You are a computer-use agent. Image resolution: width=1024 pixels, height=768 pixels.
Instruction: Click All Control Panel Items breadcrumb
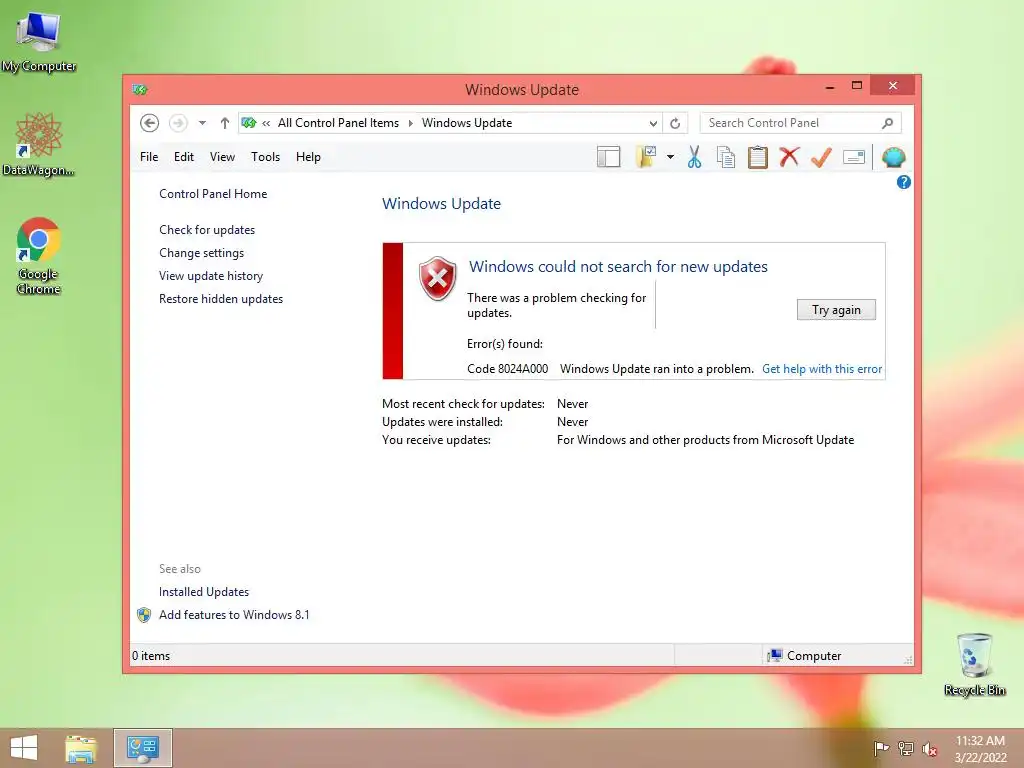tap(338, 123)
